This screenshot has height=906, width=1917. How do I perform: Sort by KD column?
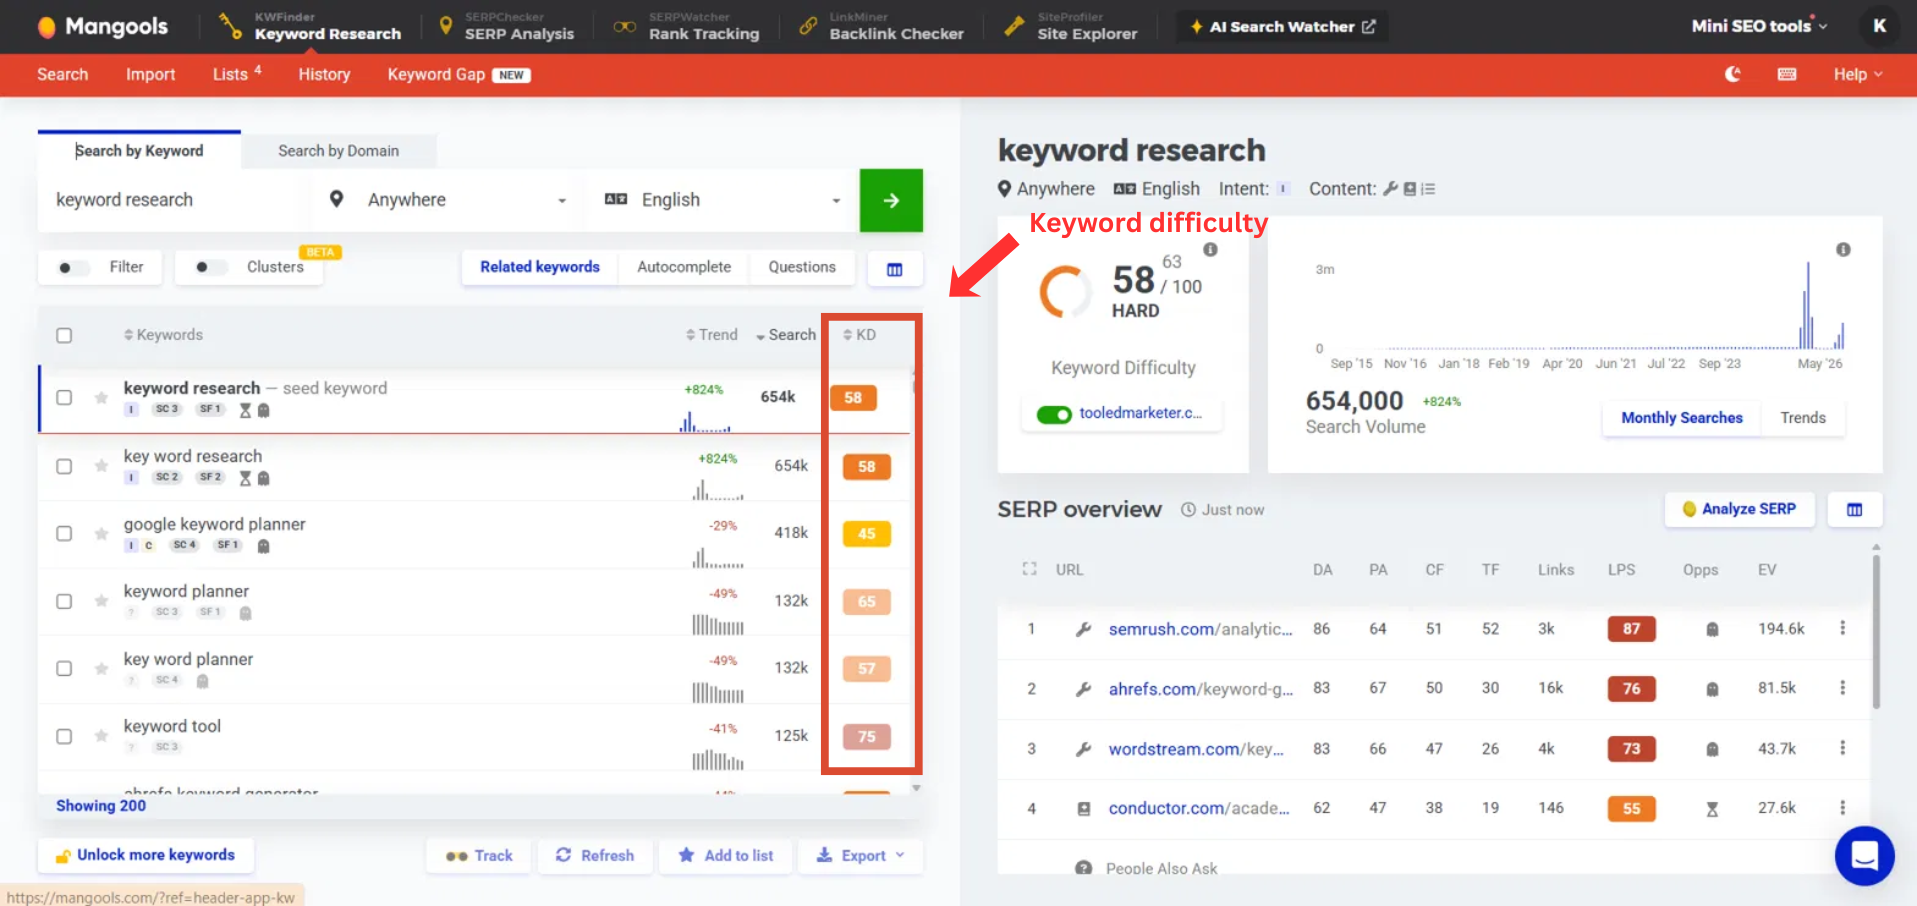click(x=859, y=335)
